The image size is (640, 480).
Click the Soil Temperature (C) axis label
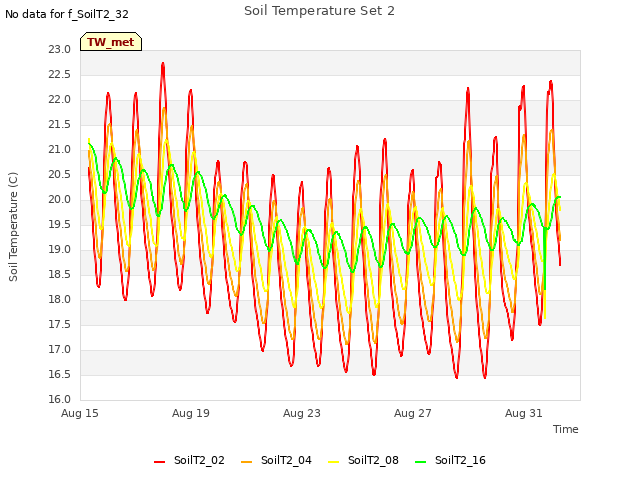pos(13,227)
